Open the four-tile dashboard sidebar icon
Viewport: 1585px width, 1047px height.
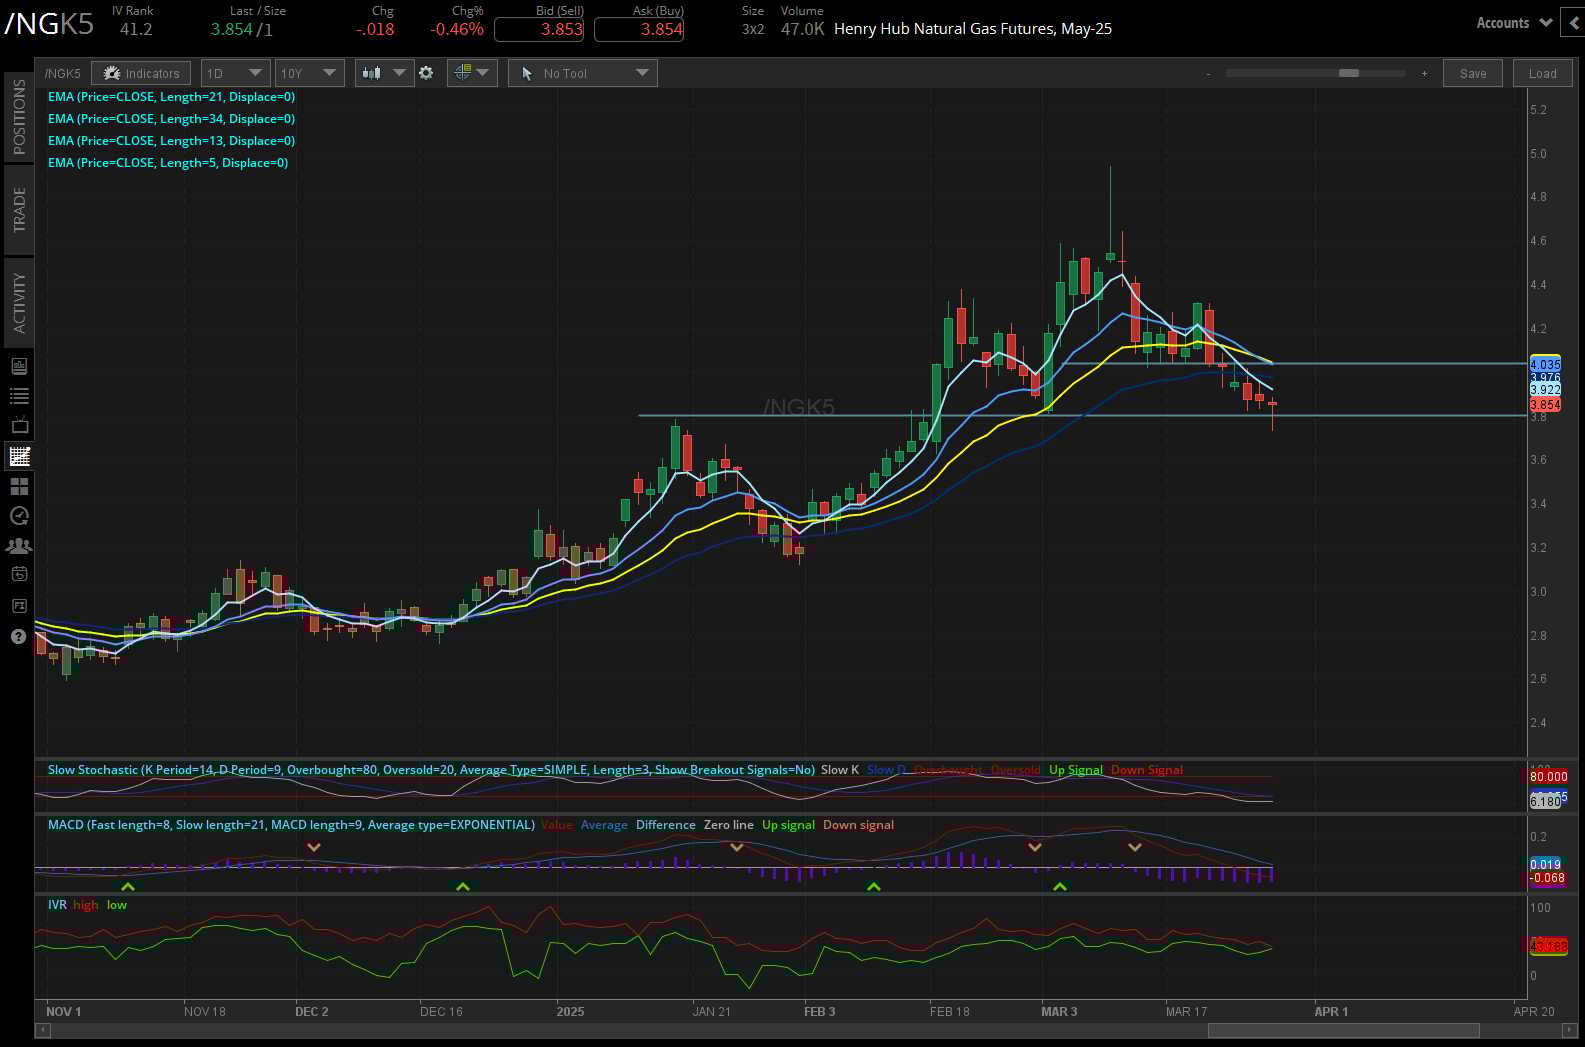[x=19, y=486]
